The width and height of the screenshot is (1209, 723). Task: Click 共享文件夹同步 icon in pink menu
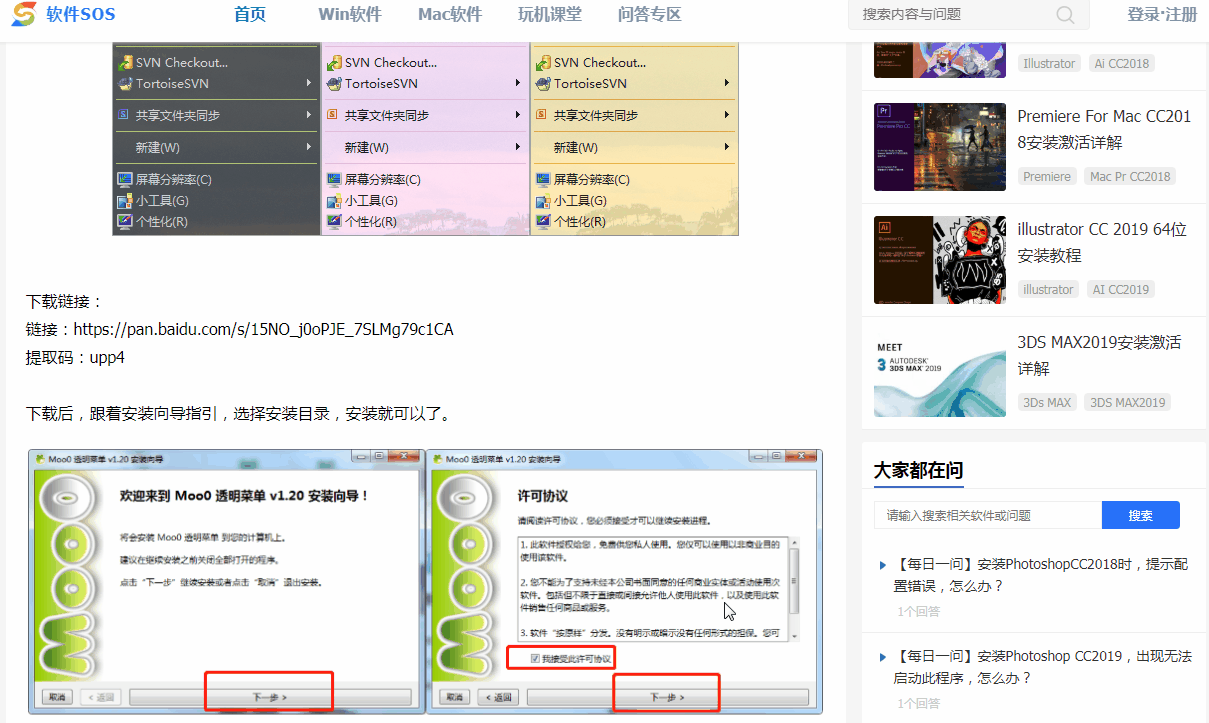pyautogui.click(x=334, y=115)
